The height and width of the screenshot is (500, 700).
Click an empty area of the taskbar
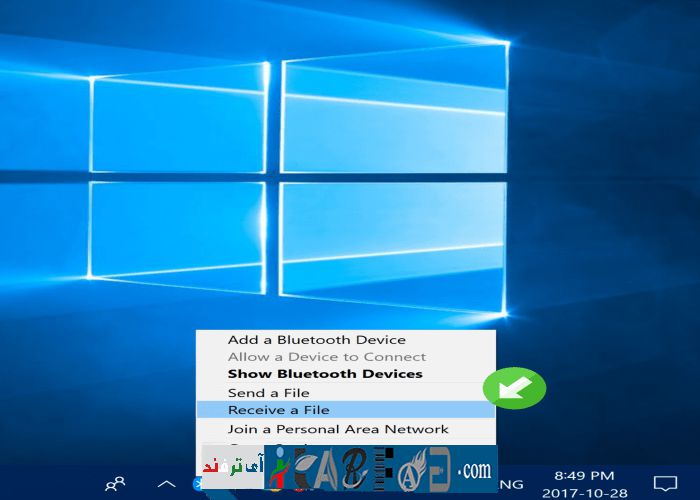pos(50,484)
